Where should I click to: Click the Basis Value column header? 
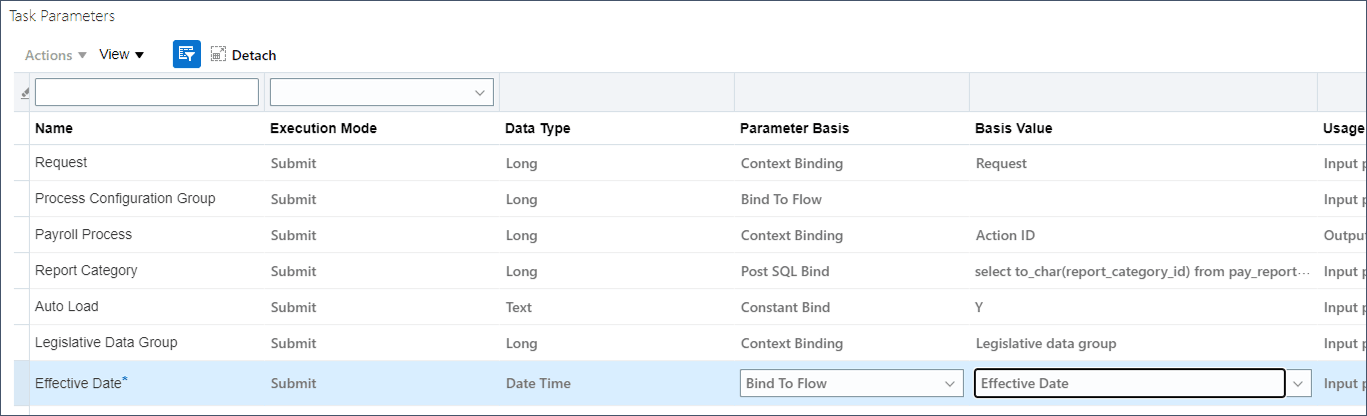coord(1013,128)
